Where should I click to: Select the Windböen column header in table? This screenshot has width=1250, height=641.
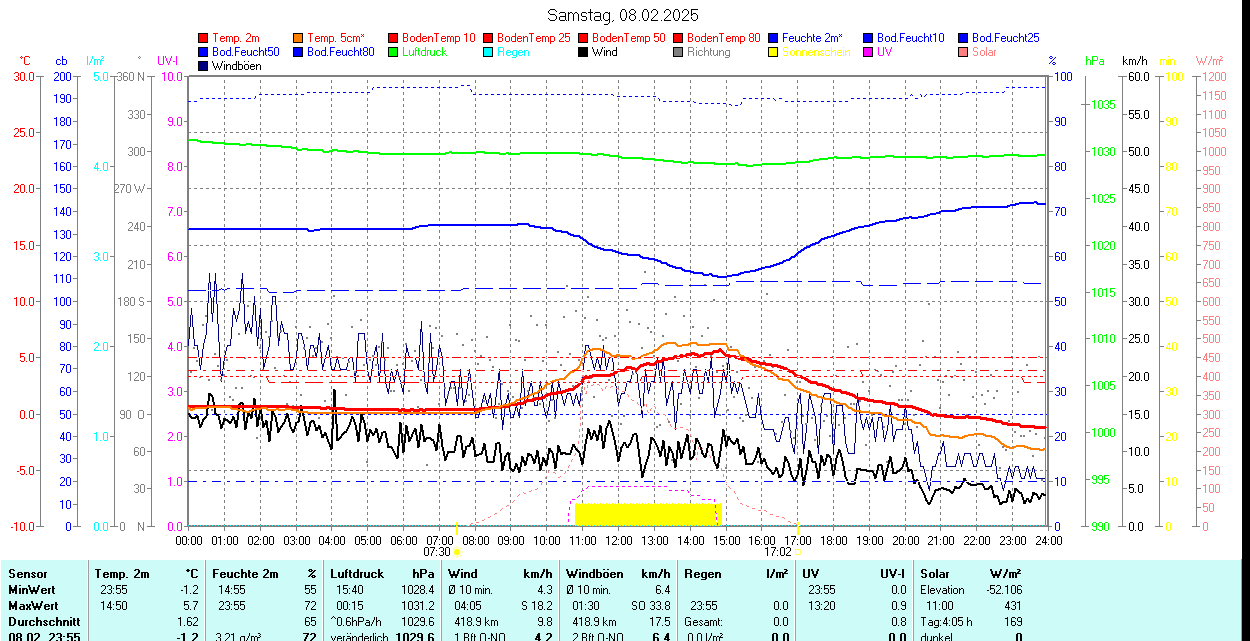(594, 574)
